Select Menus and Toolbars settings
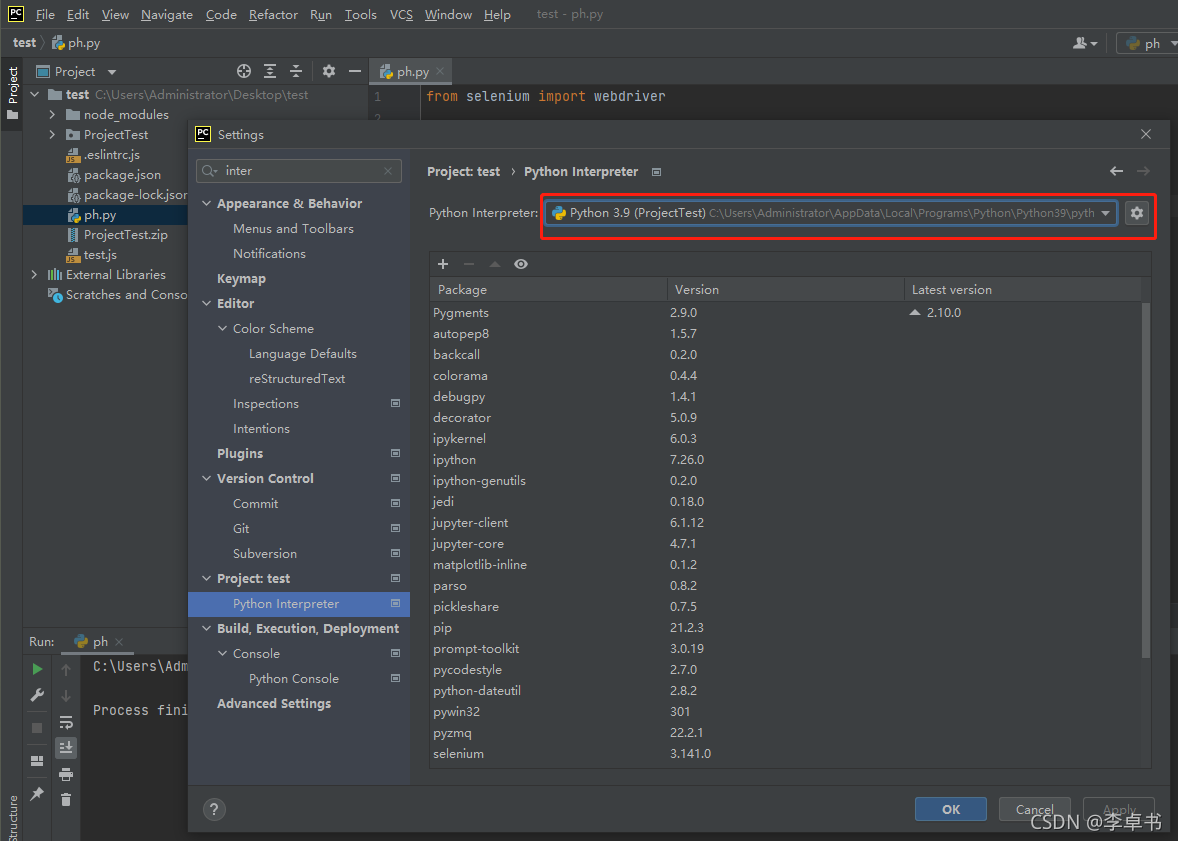 (x=293, y=228)
